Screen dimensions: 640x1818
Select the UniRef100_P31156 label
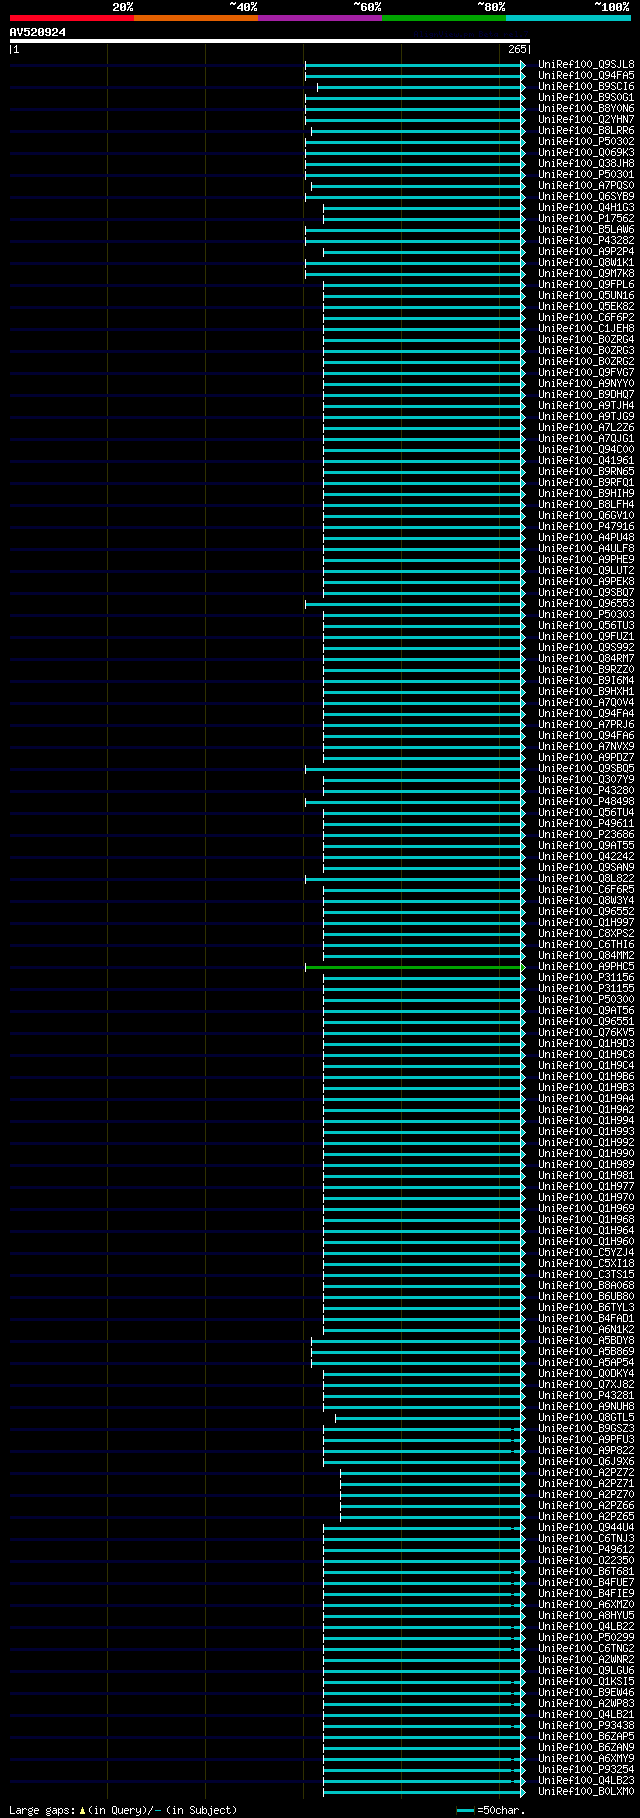pyautogui.click(x=586, y=978)
